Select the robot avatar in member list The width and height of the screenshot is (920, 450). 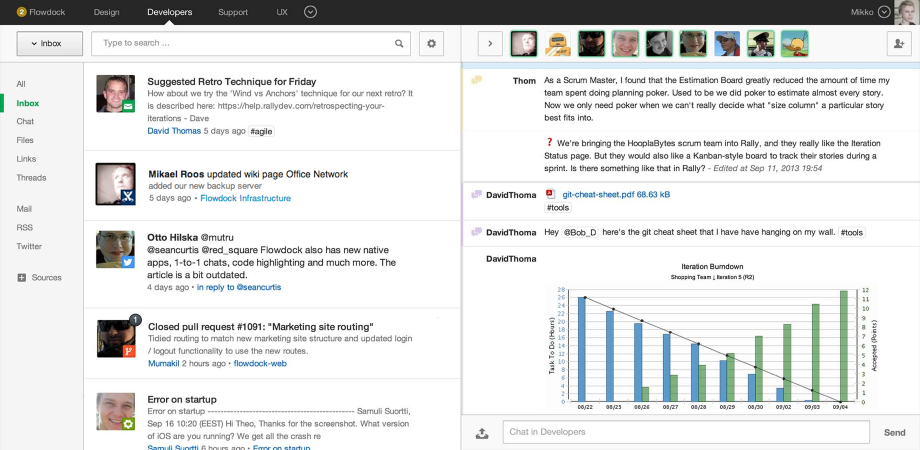(x=558, y=43)
